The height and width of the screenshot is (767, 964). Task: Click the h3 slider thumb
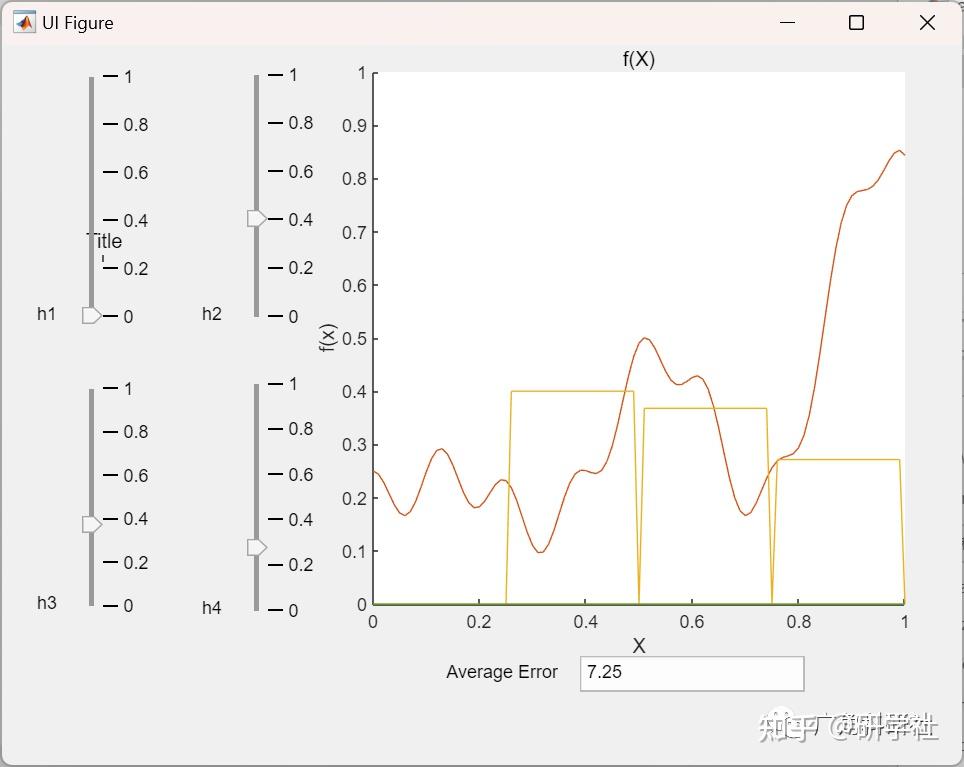[91, 522]
